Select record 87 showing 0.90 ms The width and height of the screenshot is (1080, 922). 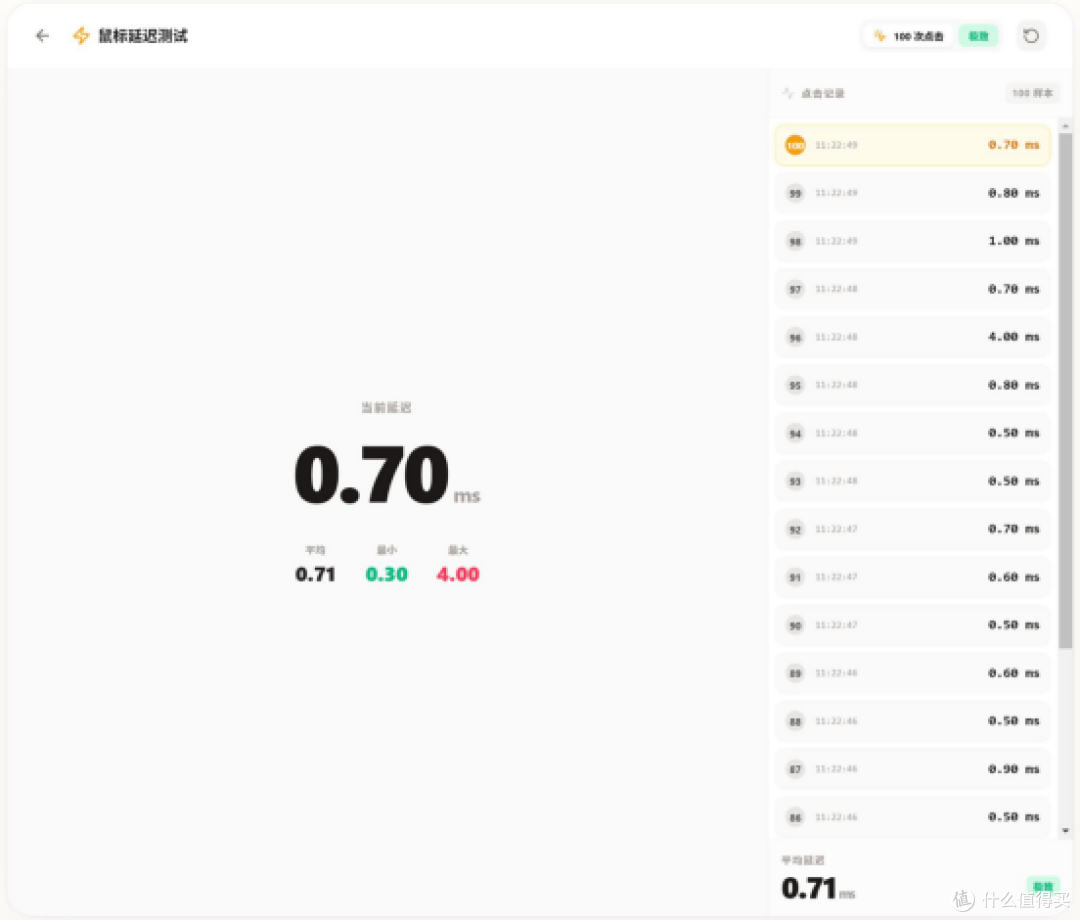(912, 768)
